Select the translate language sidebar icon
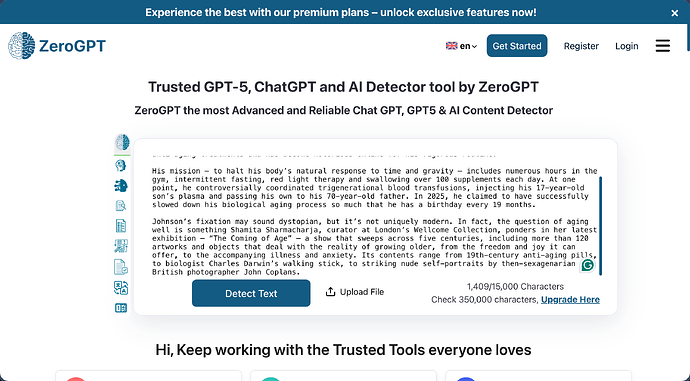690x381 pixels. click(x=121, y=288)
